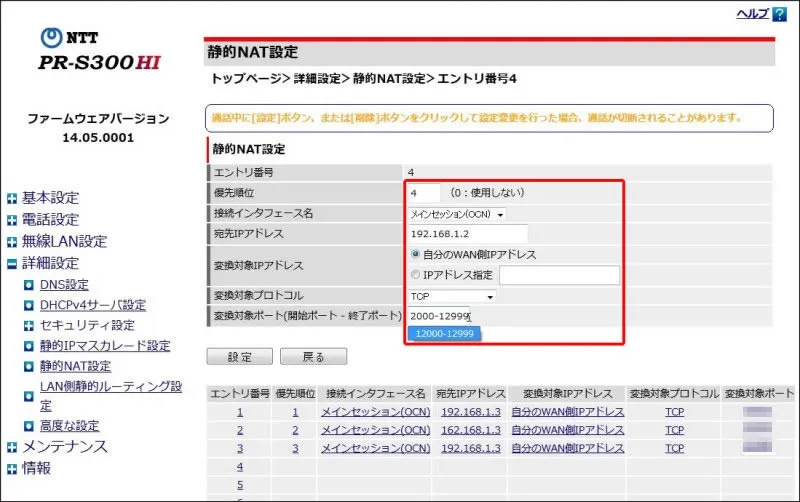The image size is (800, 502).
Task: Click the priority 3 link in table
Action: point(295,448)
